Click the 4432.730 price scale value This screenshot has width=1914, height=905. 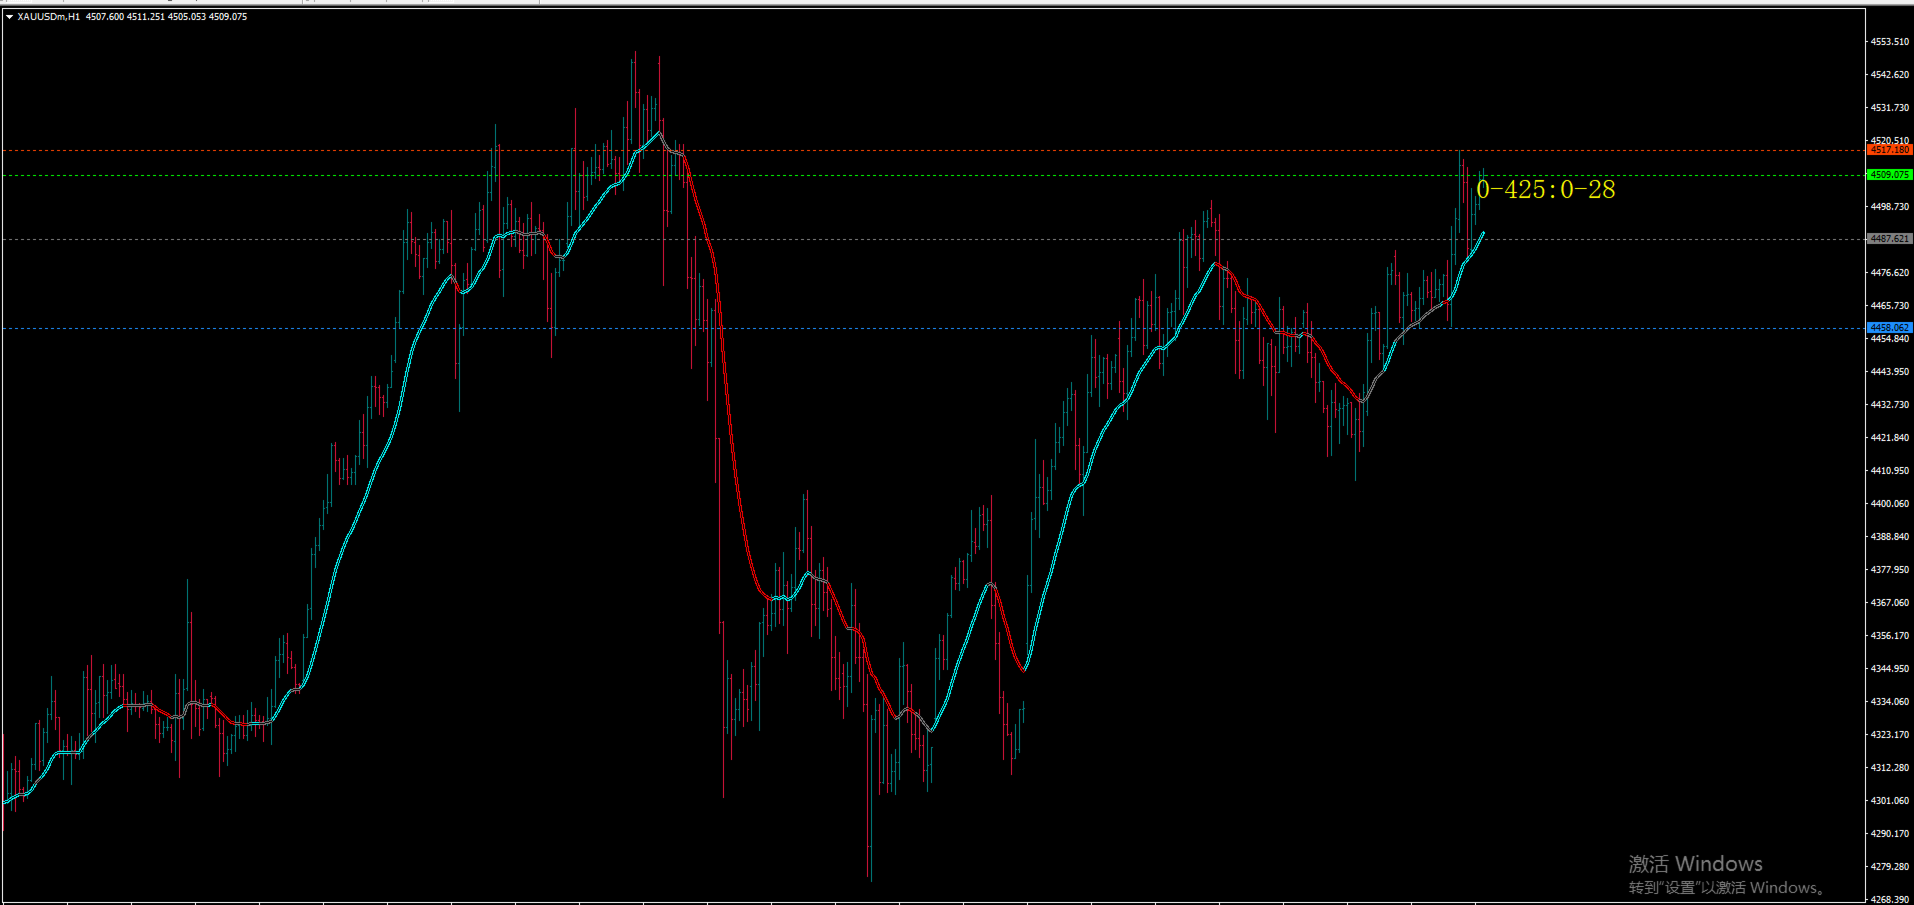pyautogui.click(x=1890, y=405)
